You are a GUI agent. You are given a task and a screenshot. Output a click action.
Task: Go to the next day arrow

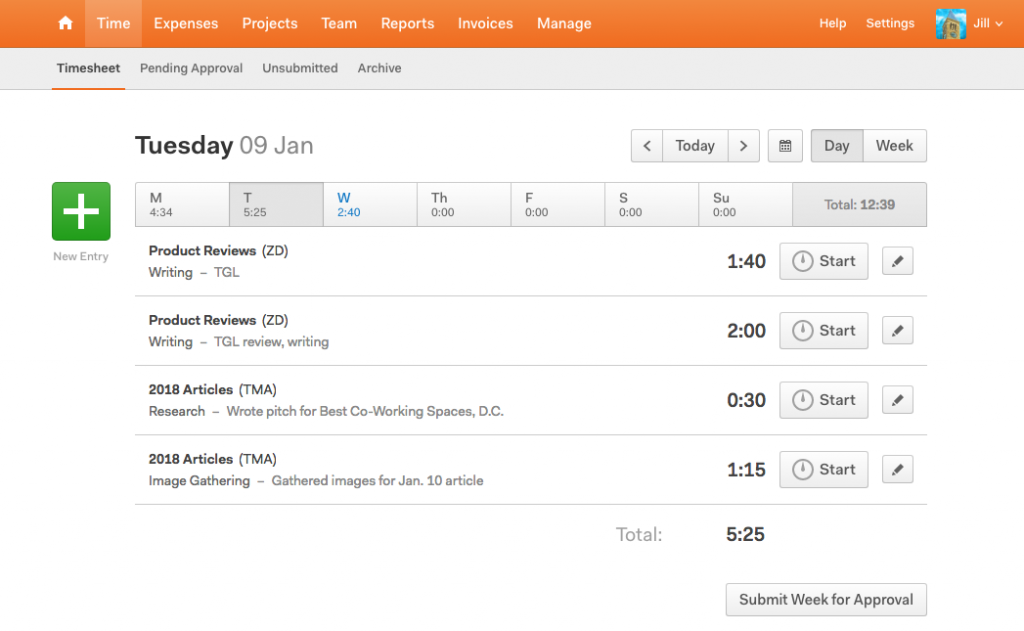[743, 146]
